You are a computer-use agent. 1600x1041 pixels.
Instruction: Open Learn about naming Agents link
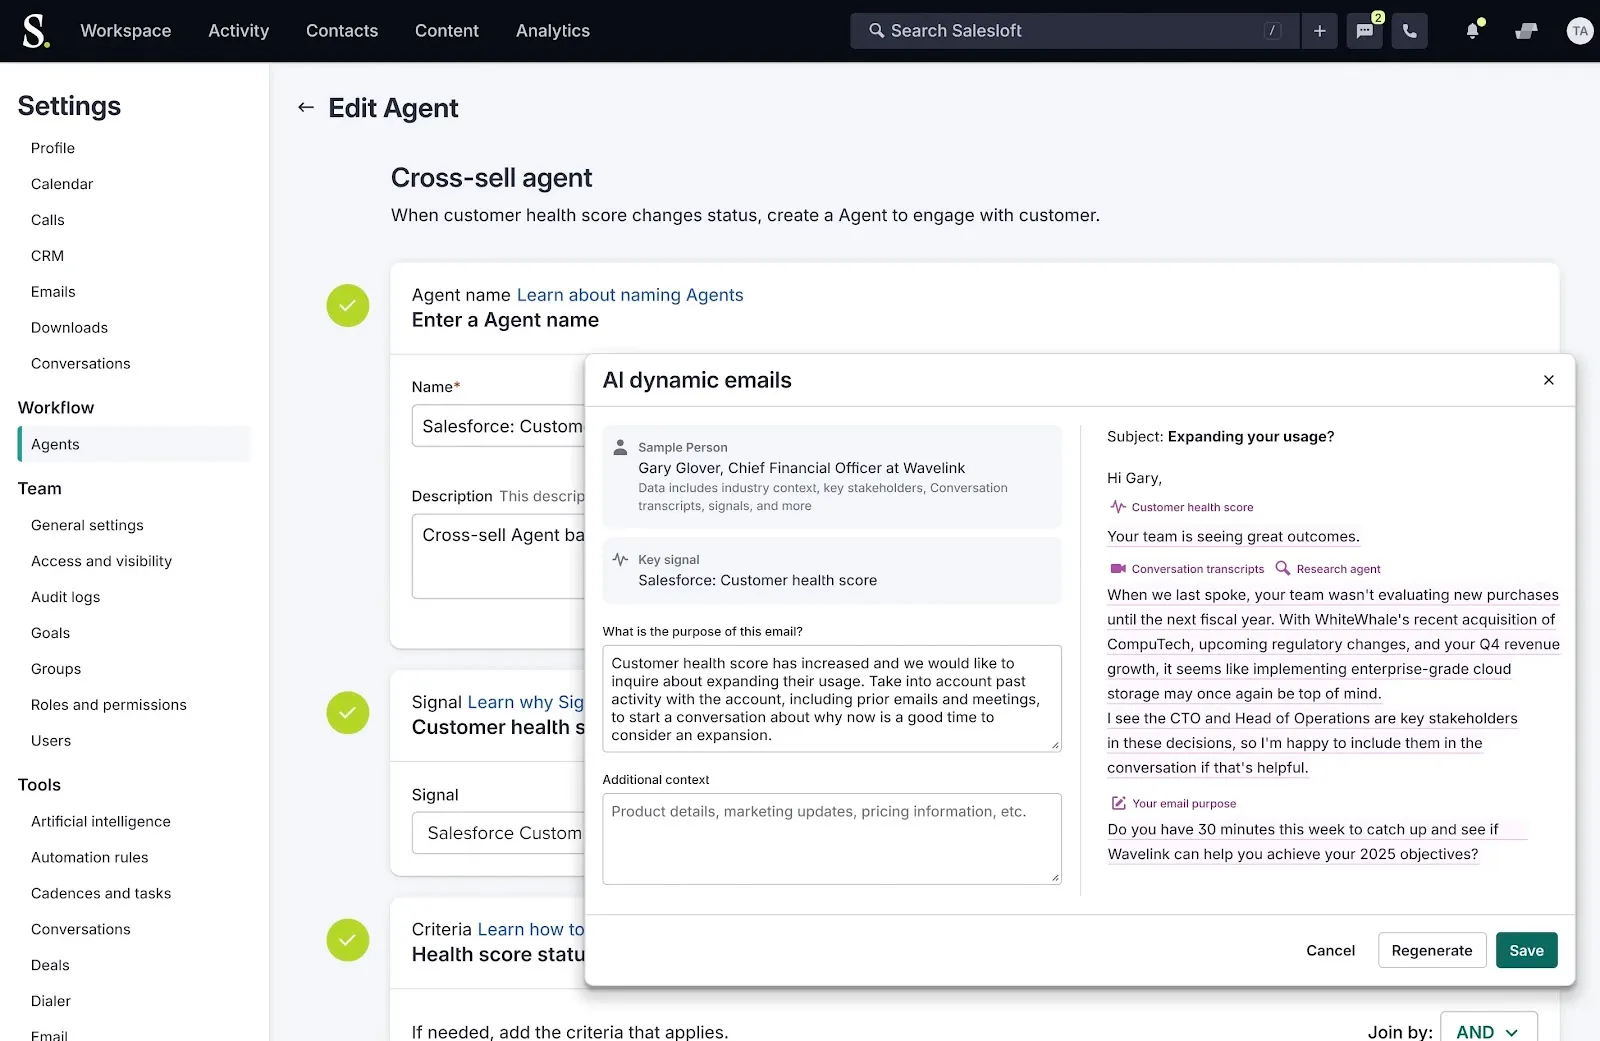pos(630,295)
